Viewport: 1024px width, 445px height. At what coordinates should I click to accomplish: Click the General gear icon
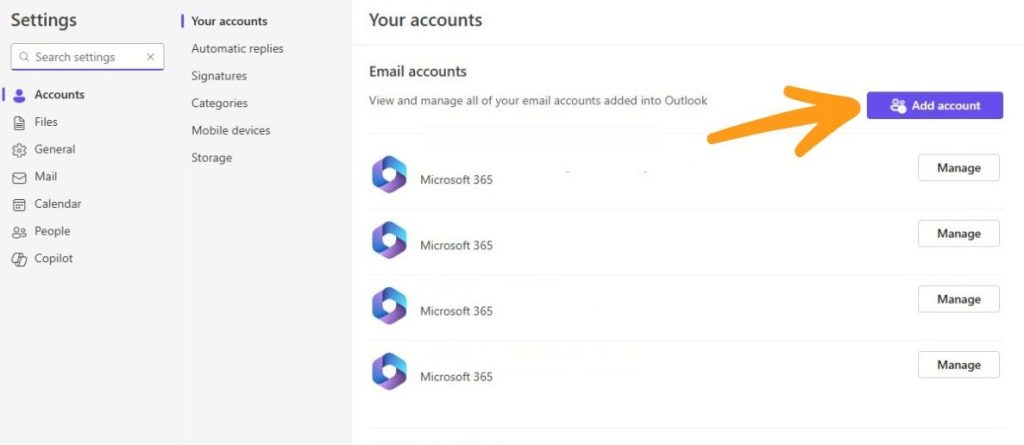pyautogui.click(x=20, y=150)
